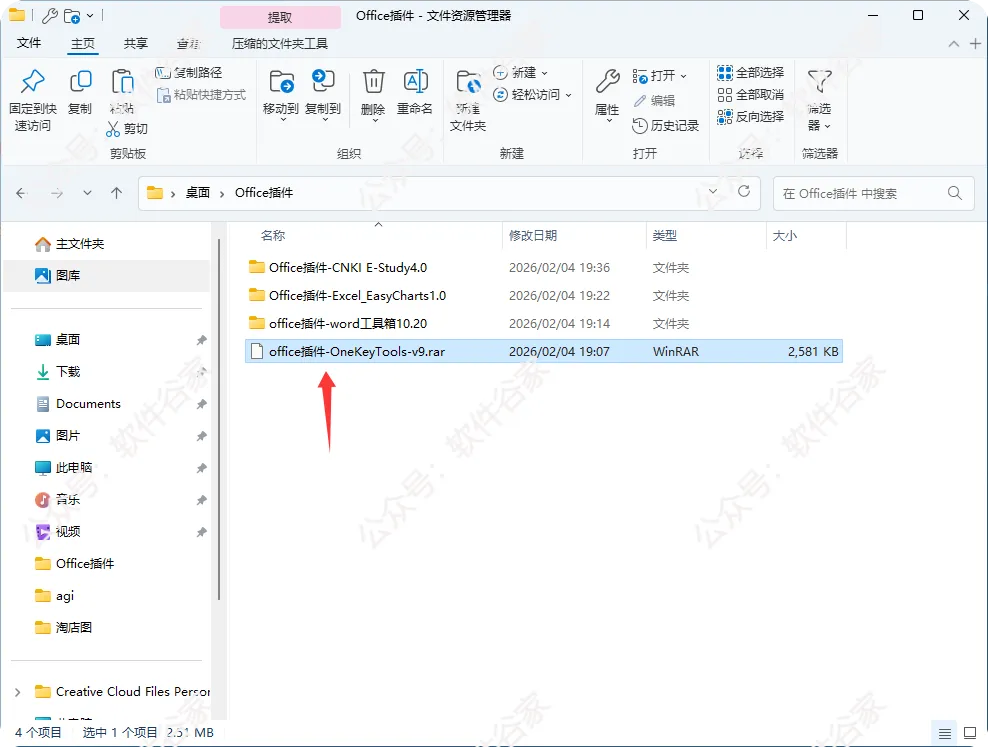Go back with the left arrow

(x=21, y=193)
